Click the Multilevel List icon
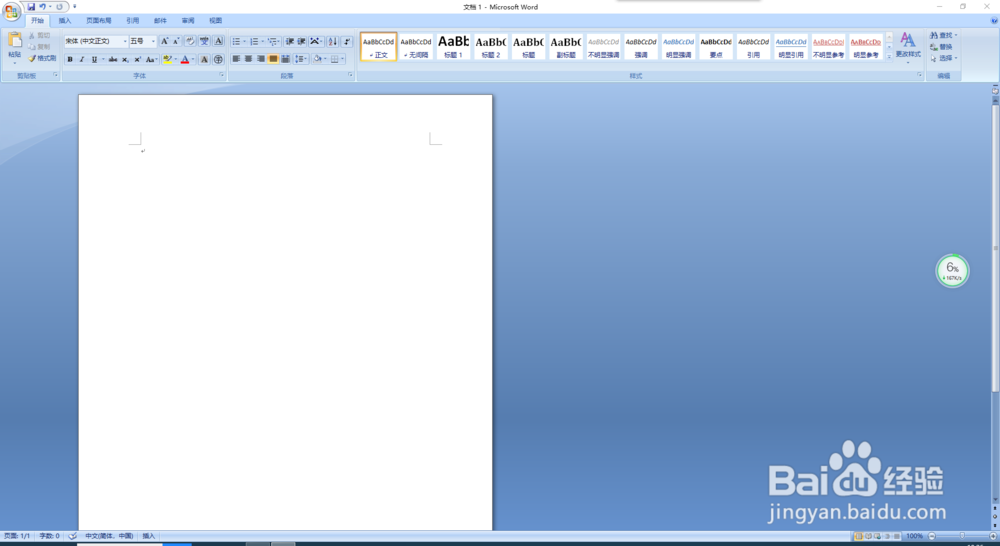Viewport: 1000px width, 546px height. (x=272, y=41)
